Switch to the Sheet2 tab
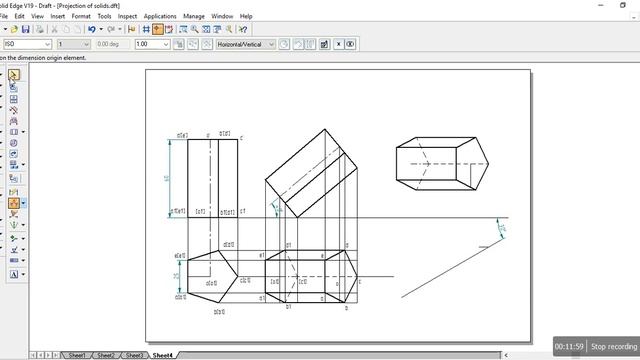 (106, 356)
